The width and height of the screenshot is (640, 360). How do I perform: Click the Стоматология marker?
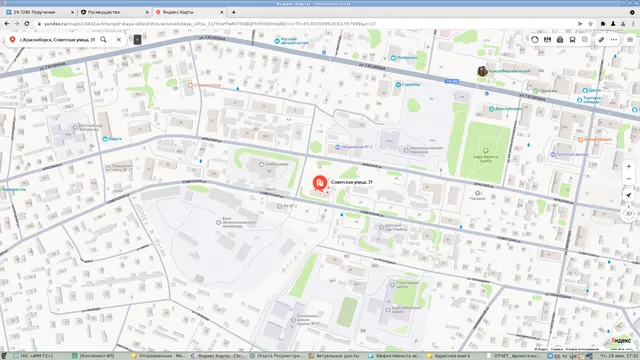[190, 85]
